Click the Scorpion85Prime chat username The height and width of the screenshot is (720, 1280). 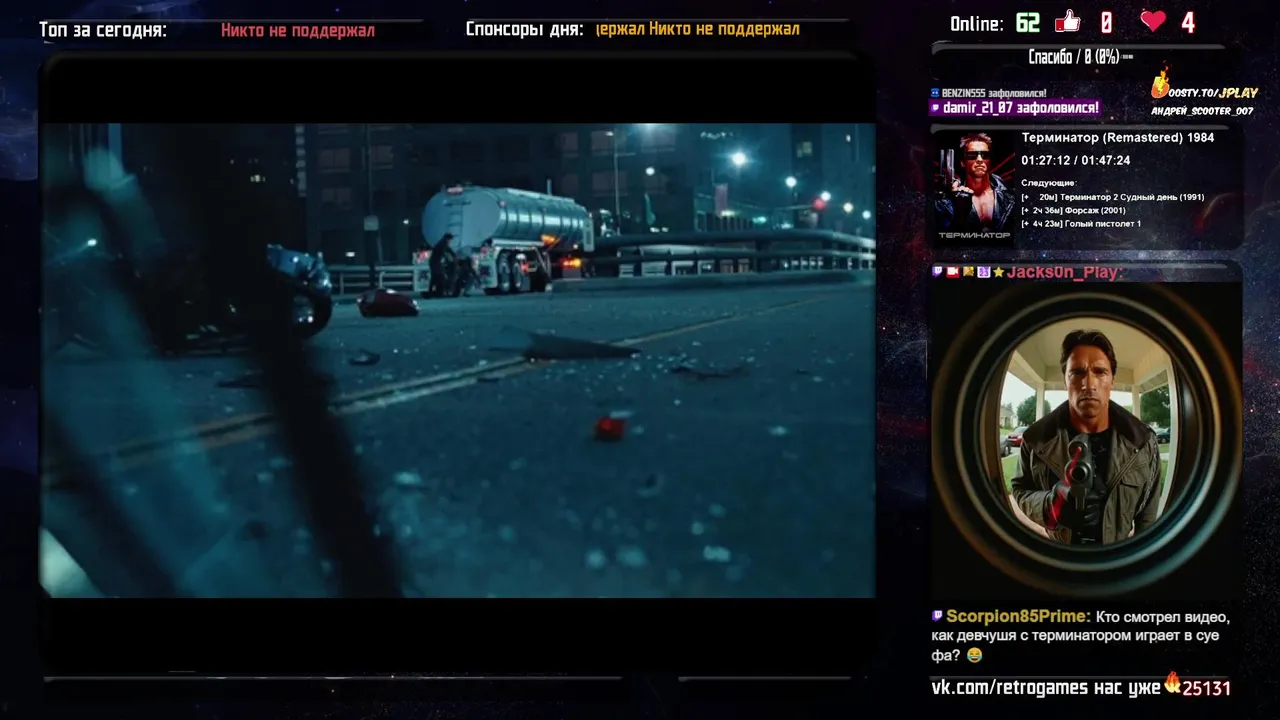point(1019,617)
